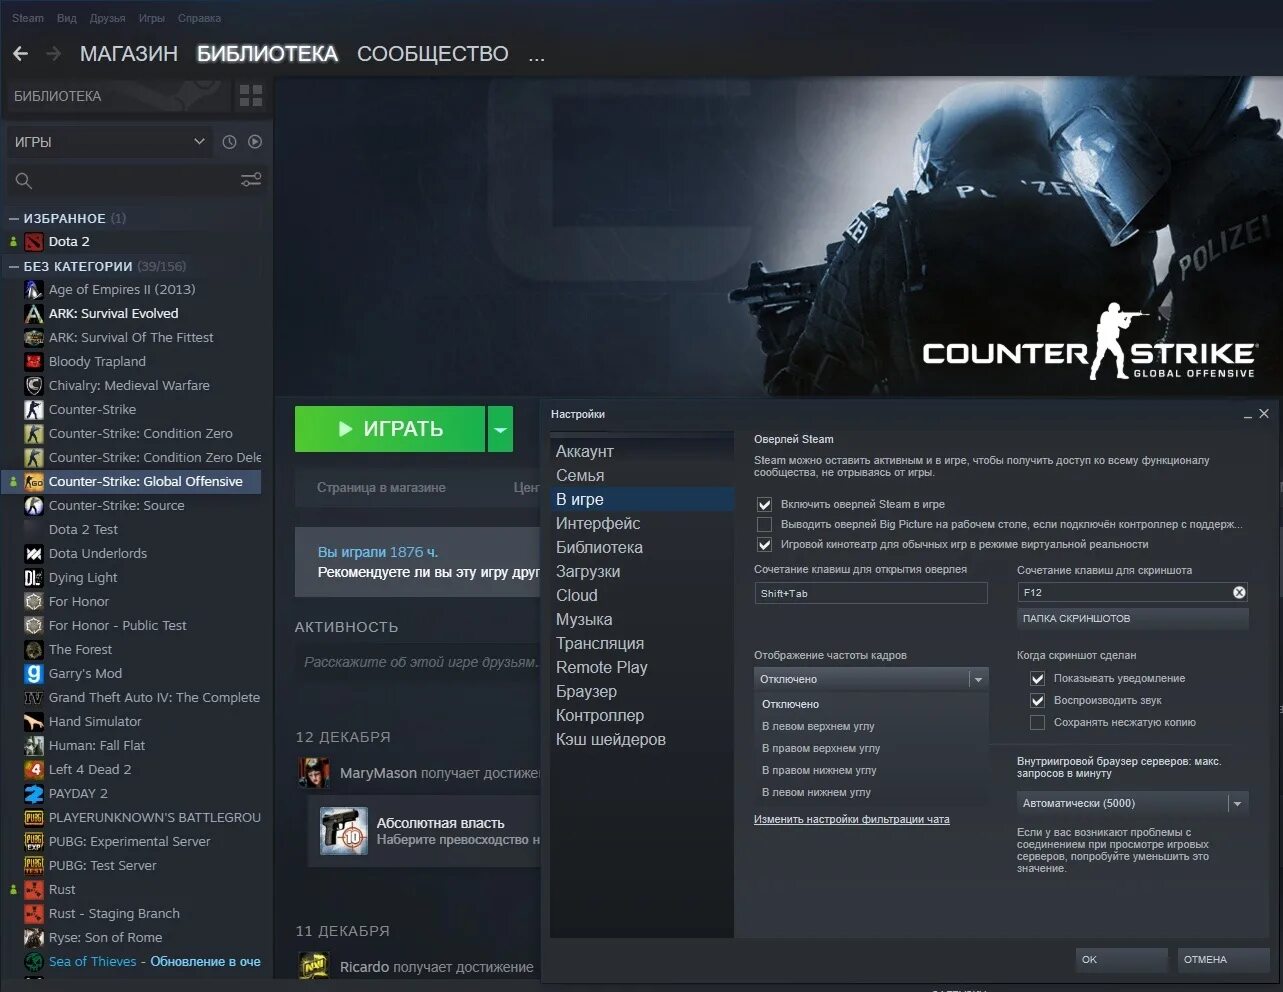Screen dimensions: 1283x992
Task: Click ОТМЕНА button in settings
Action: 1223,960
